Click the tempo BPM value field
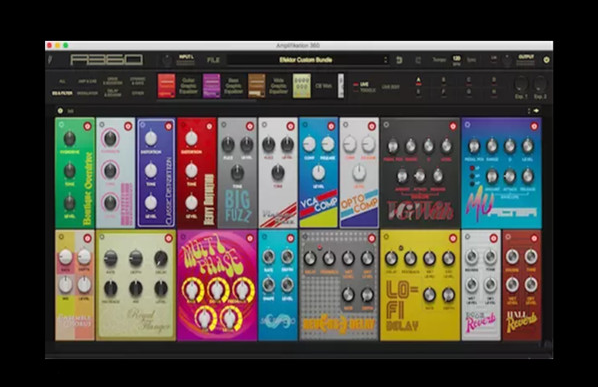Image resolution: width=598 pixels, height=387 pixels. tap(457, 59)
